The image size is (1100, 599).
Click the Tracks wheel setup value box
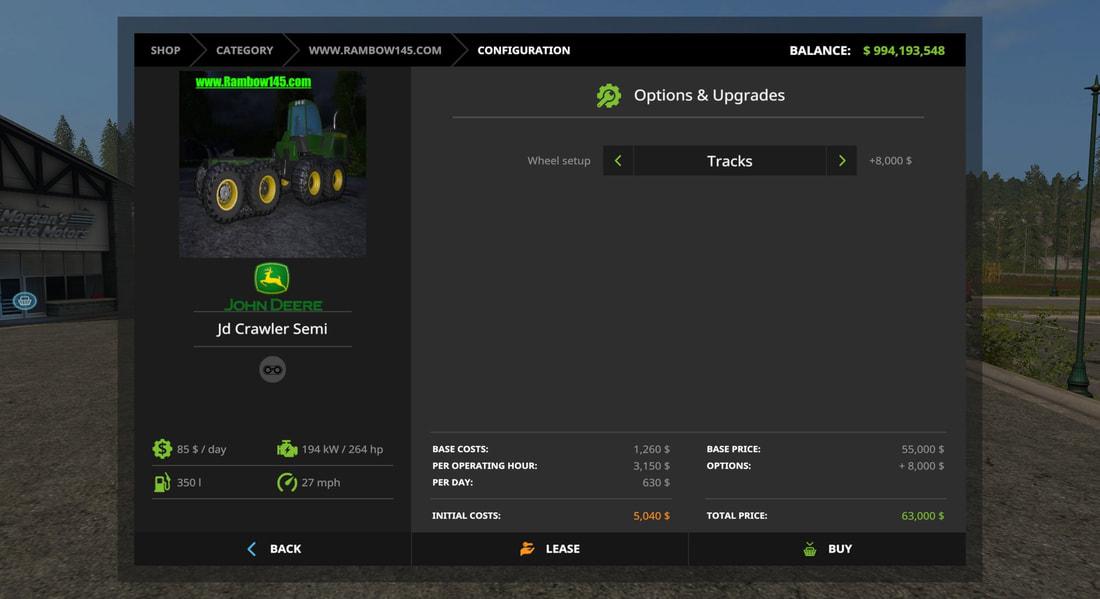click(730, 161)
